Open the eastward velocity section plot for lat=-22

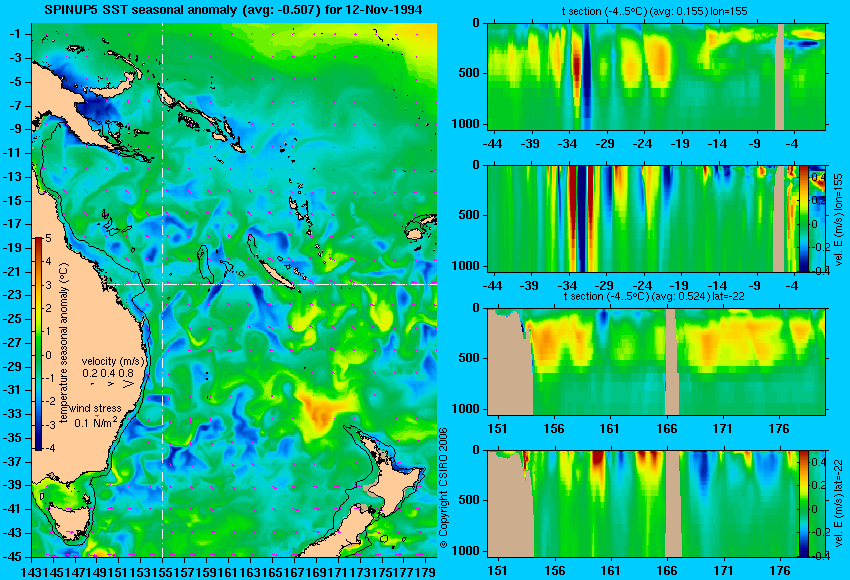click(x=642, y=504)
